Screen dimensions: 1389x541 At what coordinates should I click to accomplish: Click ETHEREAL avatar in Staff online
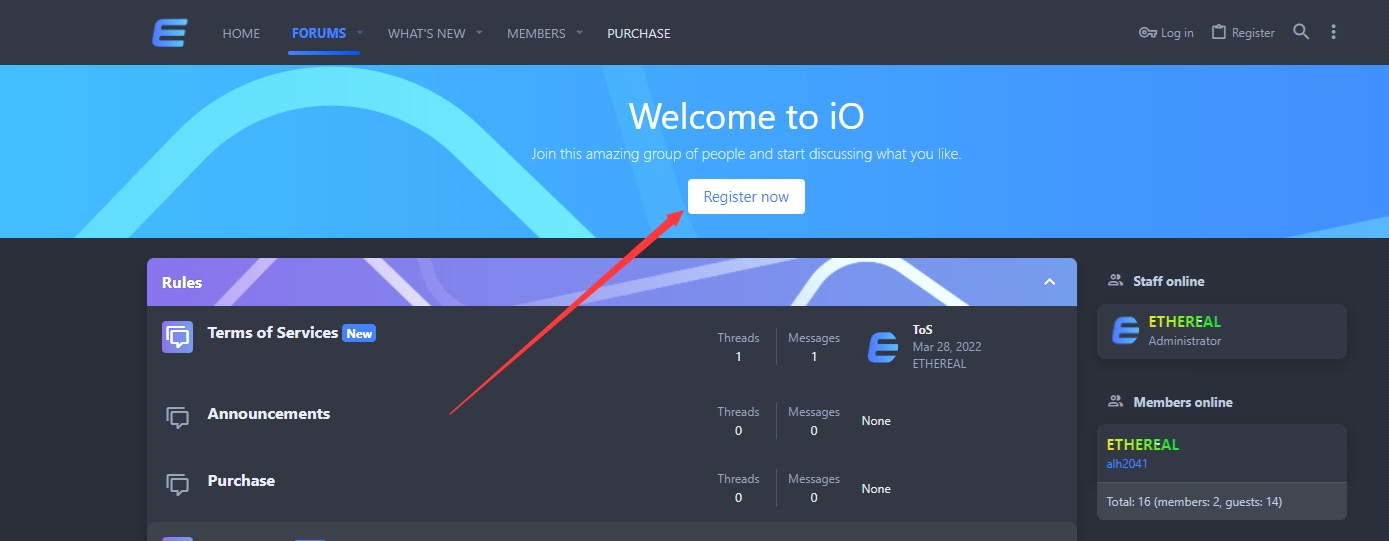1126,331
